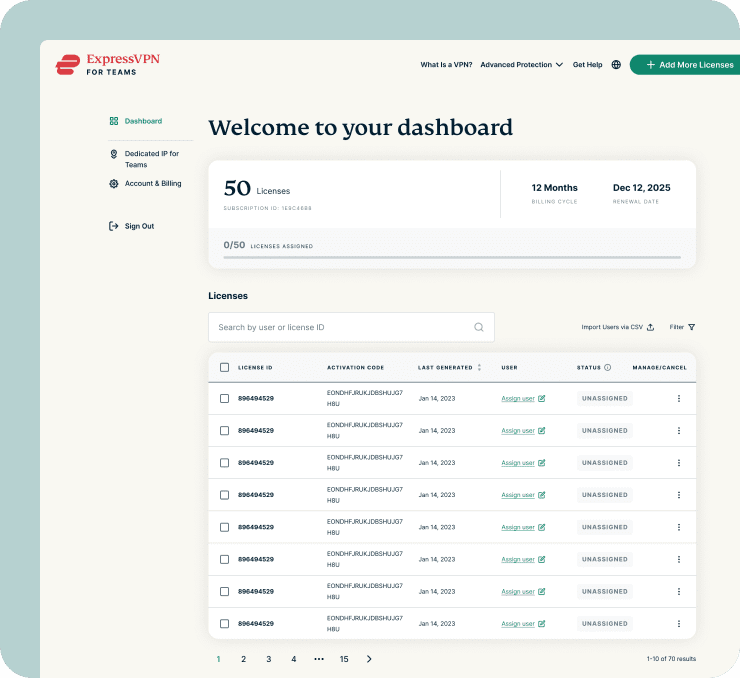Open the three-dot manage menu in eighth row
This screenshot has width=740, height=678.
pyautogui.click(x=679, y=624)
